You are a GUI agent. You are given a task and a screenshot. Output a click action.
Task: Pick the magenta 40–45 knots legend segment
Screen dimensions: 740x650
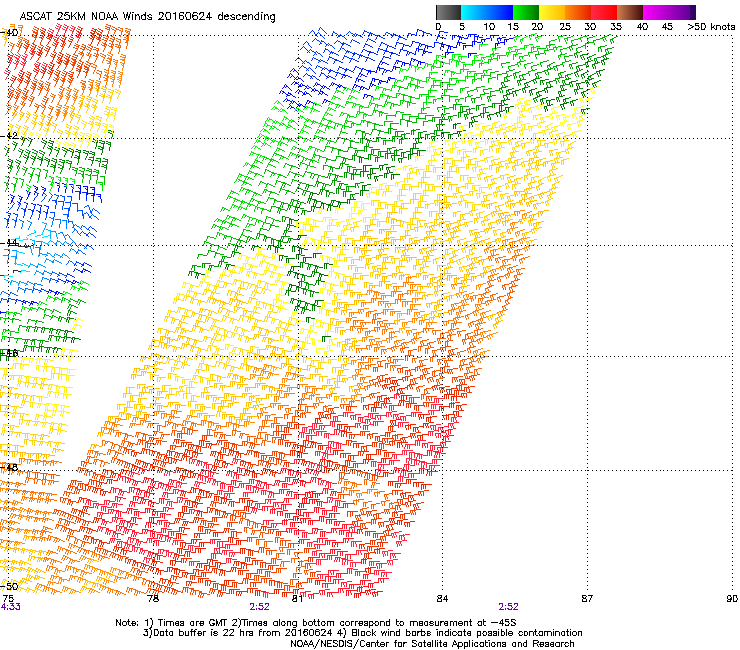656,12
